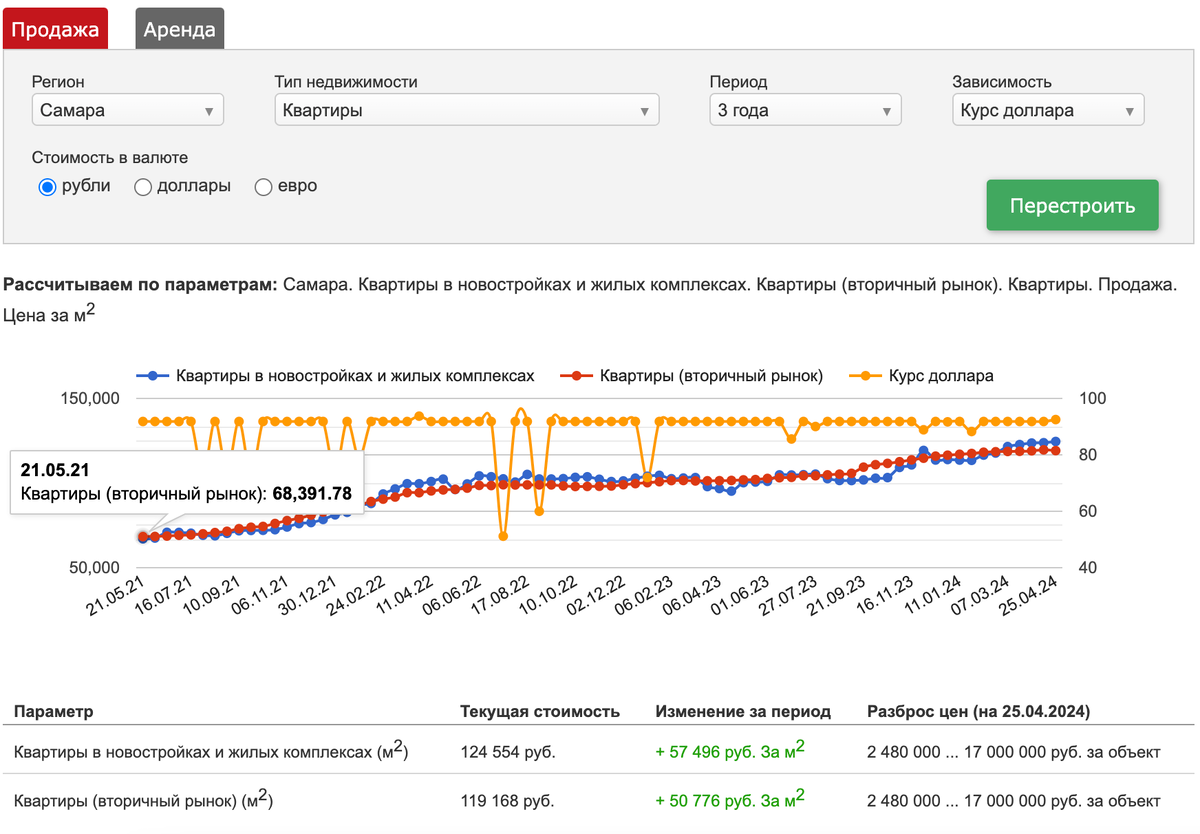This screenshot has height=834, width=1200.
Task: Click the Разброс цен (на 25.04.2024) header
Action: tap(978, 712)
